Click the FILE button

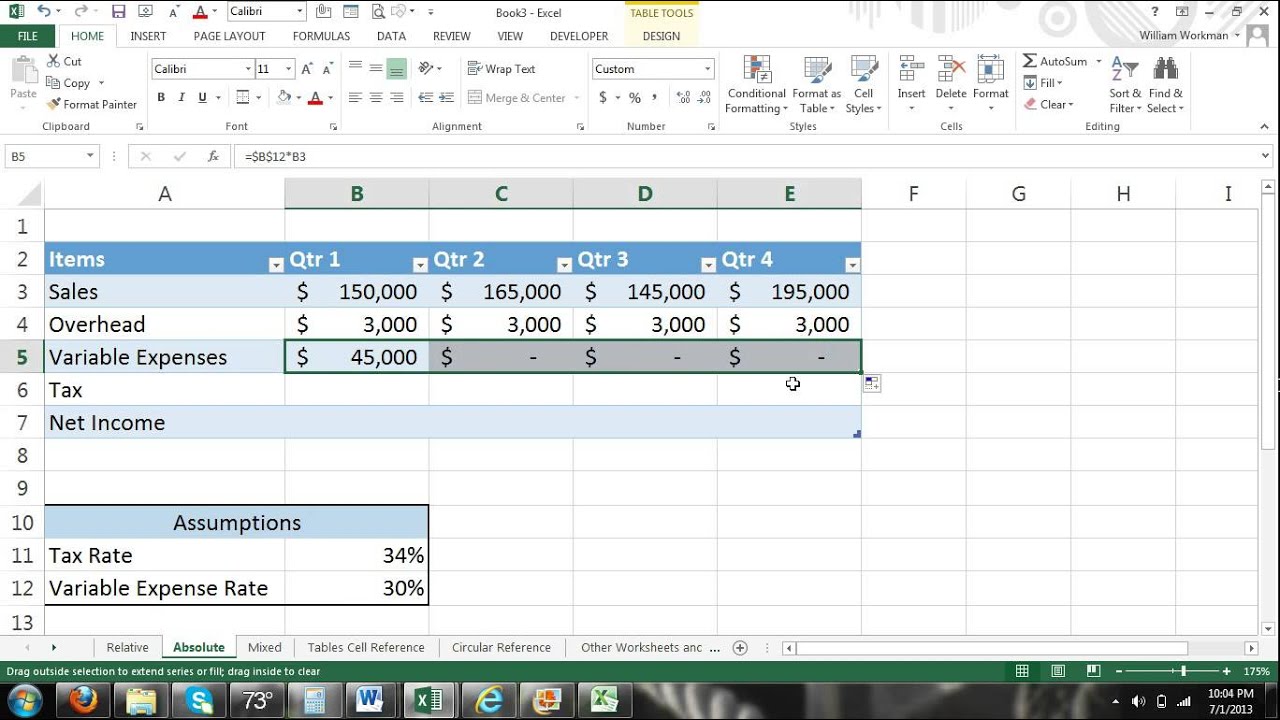[x=28, y=36]
